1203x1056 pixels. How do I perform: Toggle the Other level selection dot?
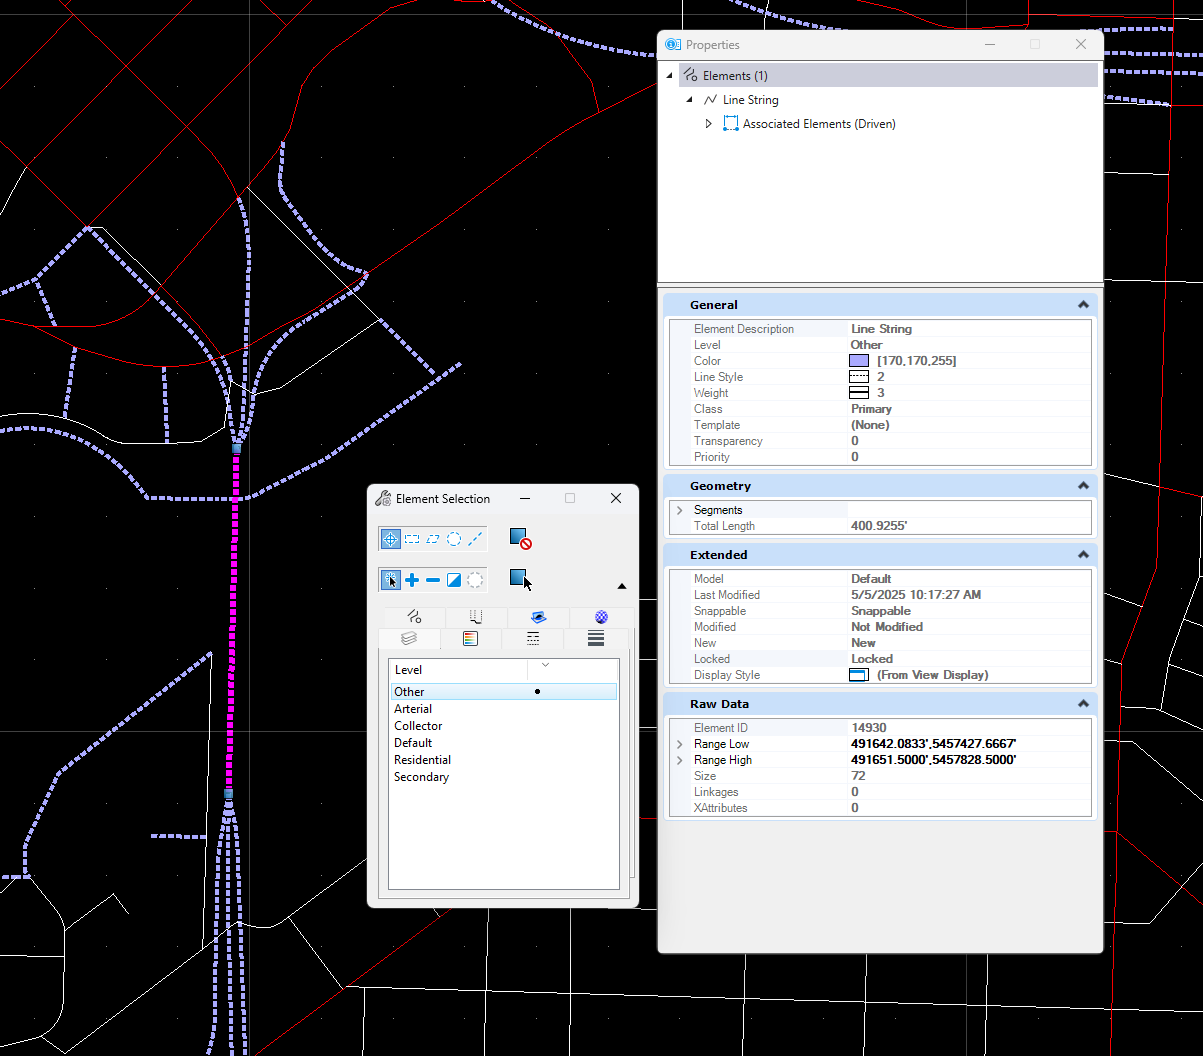(537, 692)
